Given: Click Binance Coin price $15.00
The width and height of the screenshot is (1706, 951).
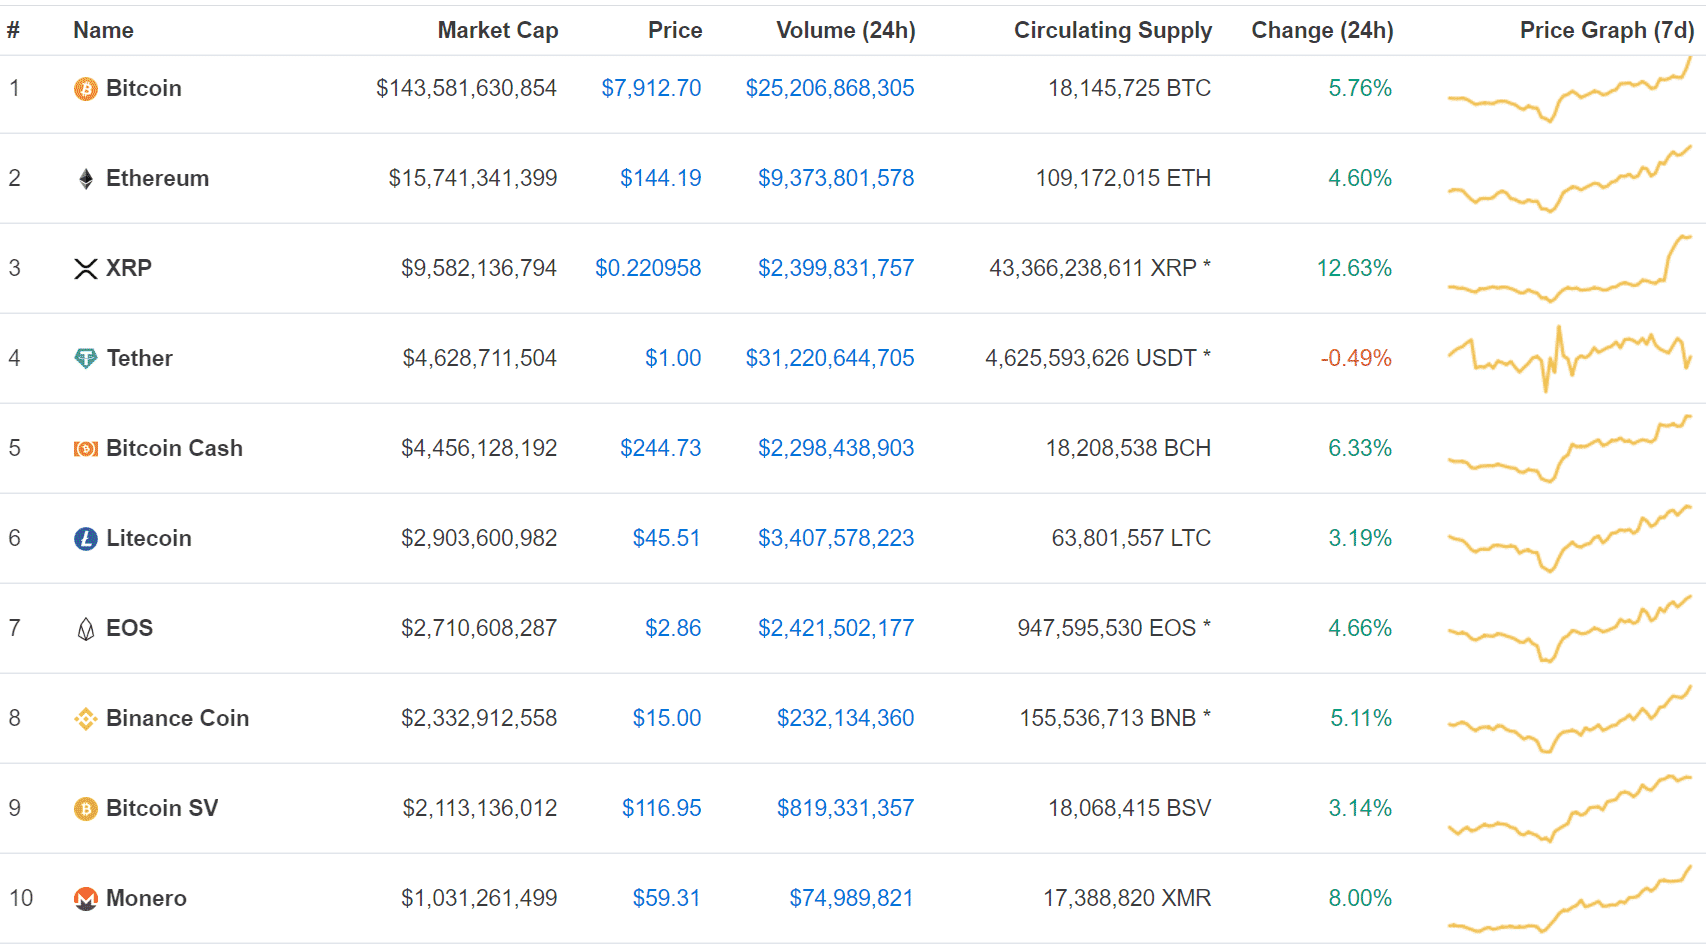Looking at the screenshot, I should pyautogui.click(x=667, y=718).
